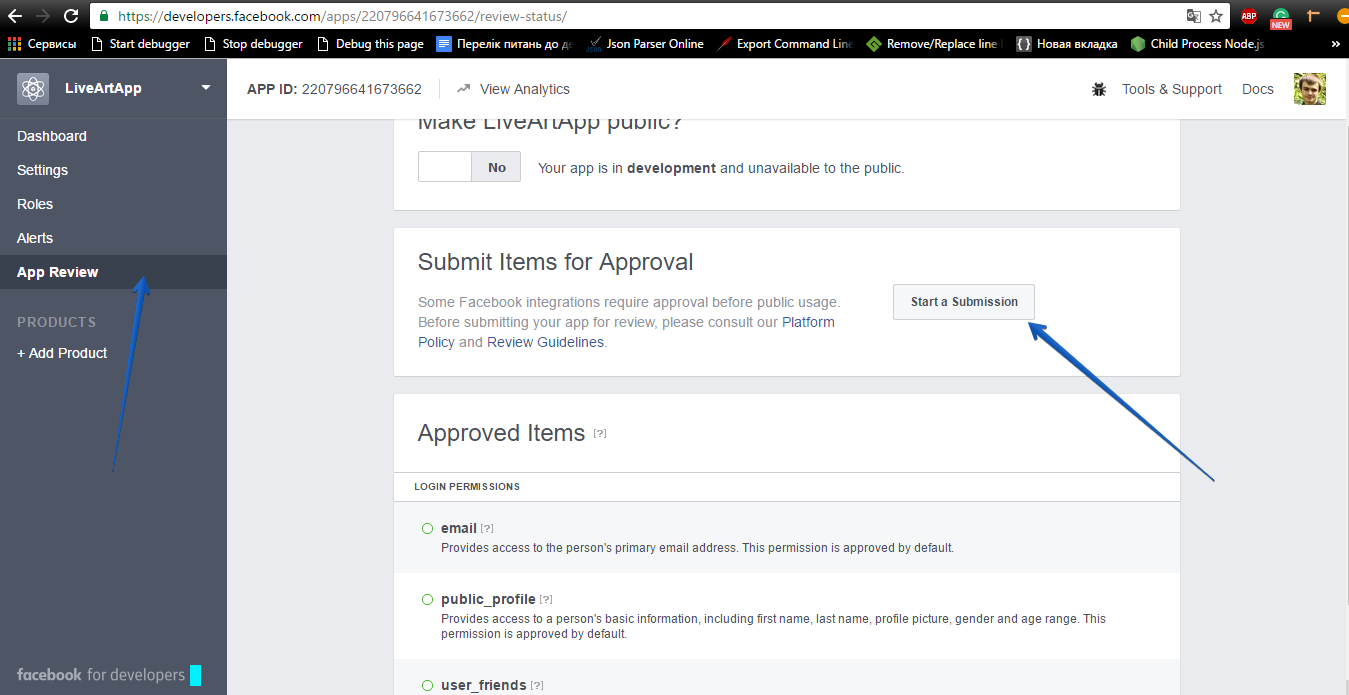Screen dimensions: 1349x695
Task: Click help icon next to user_friends
Action: pos(537,685)
